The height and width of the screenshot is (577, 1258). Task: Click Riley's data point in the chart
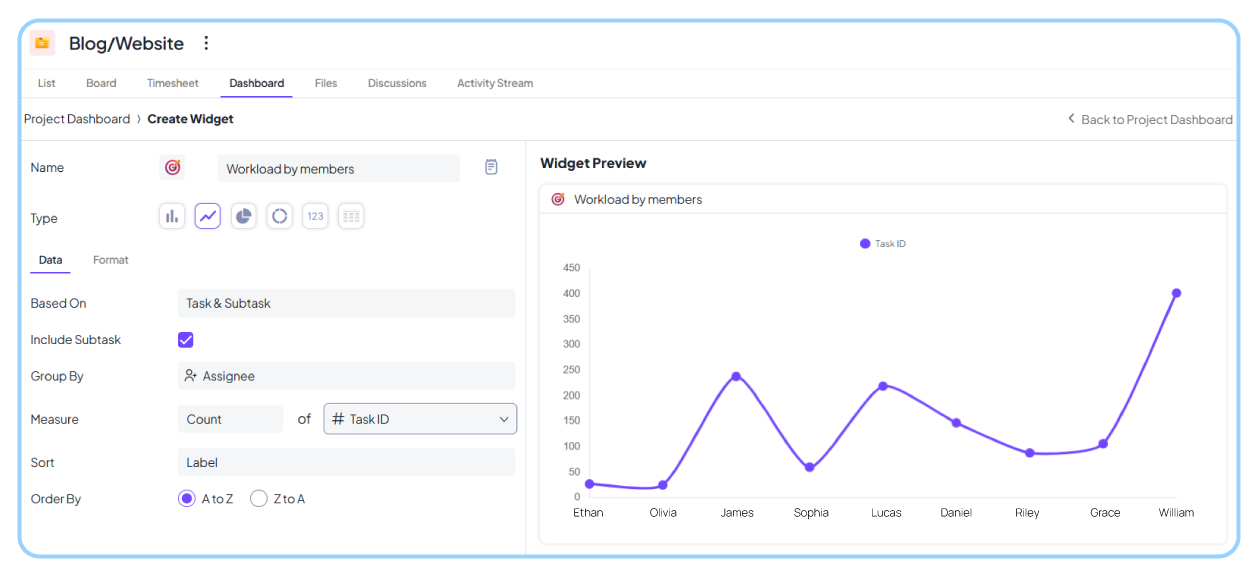coord(1029,453)
